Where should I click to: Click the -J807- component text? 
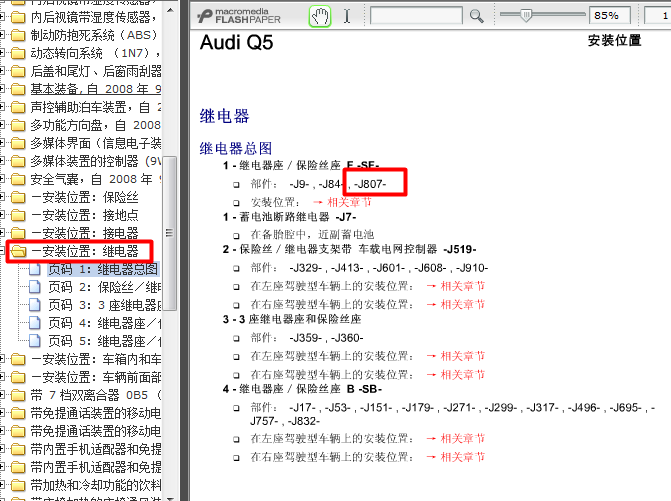point(370,184)
